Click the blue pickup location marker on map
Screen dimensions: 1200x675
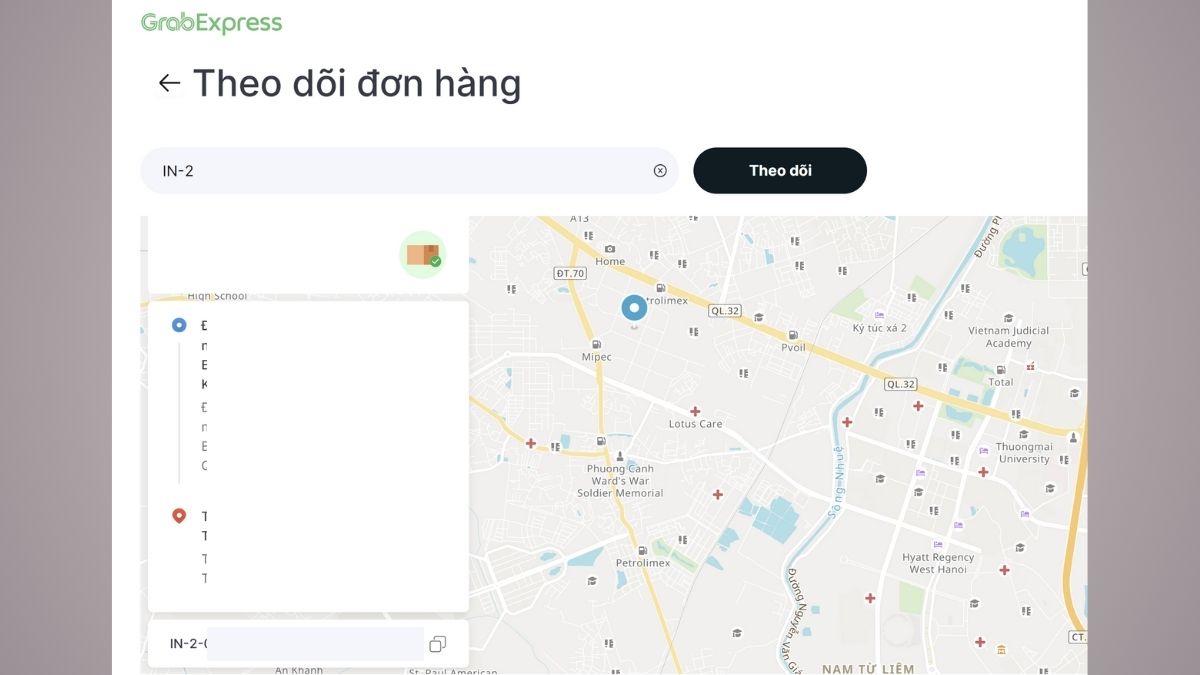[634, 309]
